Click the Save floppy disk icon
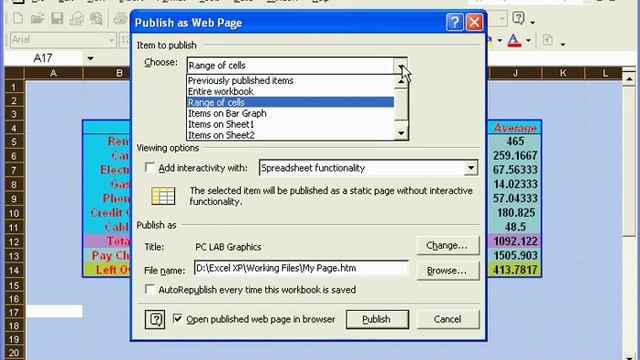The image size is (640, 360). tap(57, 18)
